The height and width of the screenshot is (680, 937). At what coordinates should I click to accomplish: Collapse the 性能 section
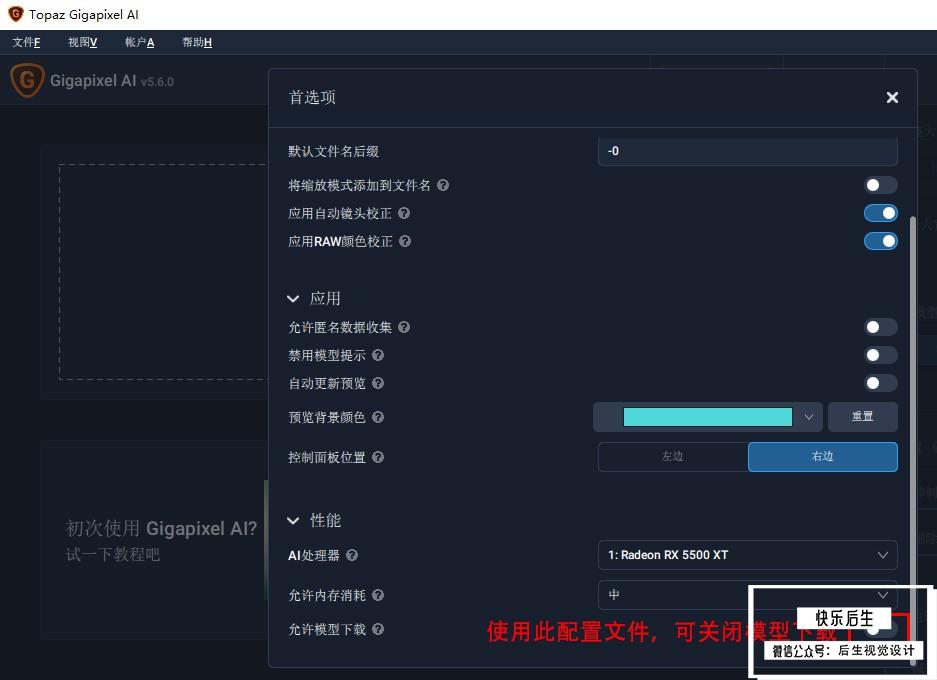click(x=293, y=521)
